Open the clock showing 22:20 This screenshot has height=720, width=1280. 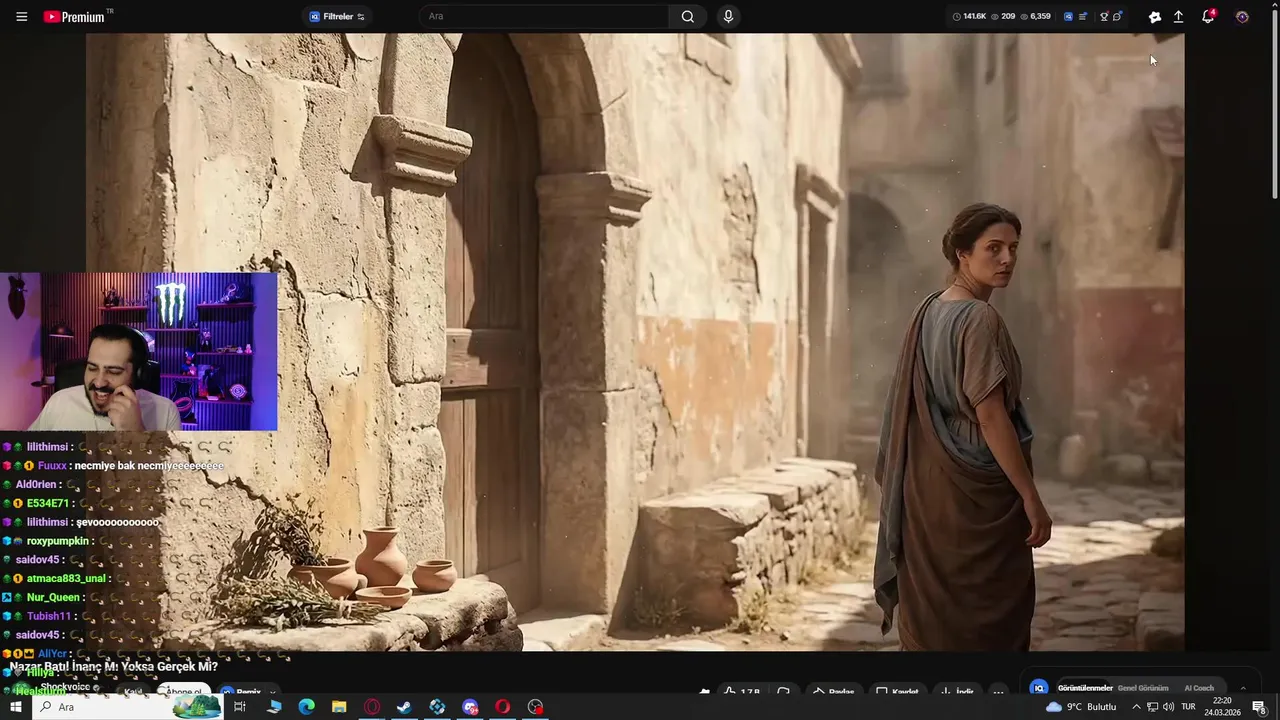(1221, 707)
